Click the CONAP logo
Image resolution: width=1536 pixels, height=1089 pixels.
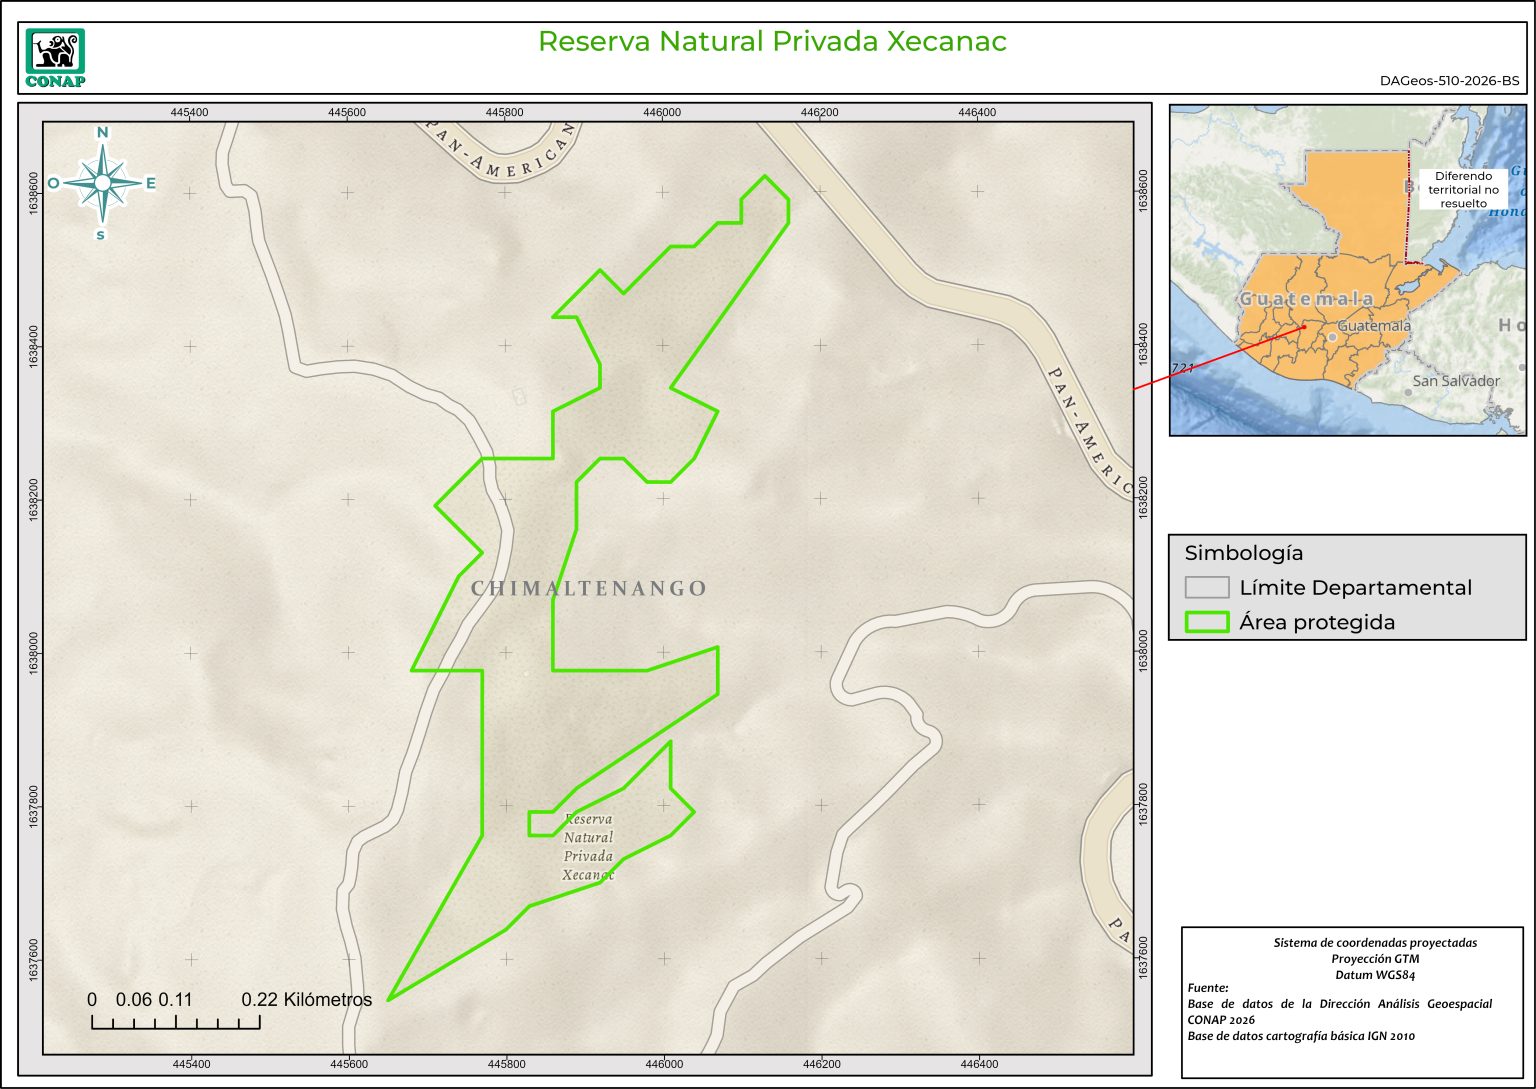[x=55, y=58]
